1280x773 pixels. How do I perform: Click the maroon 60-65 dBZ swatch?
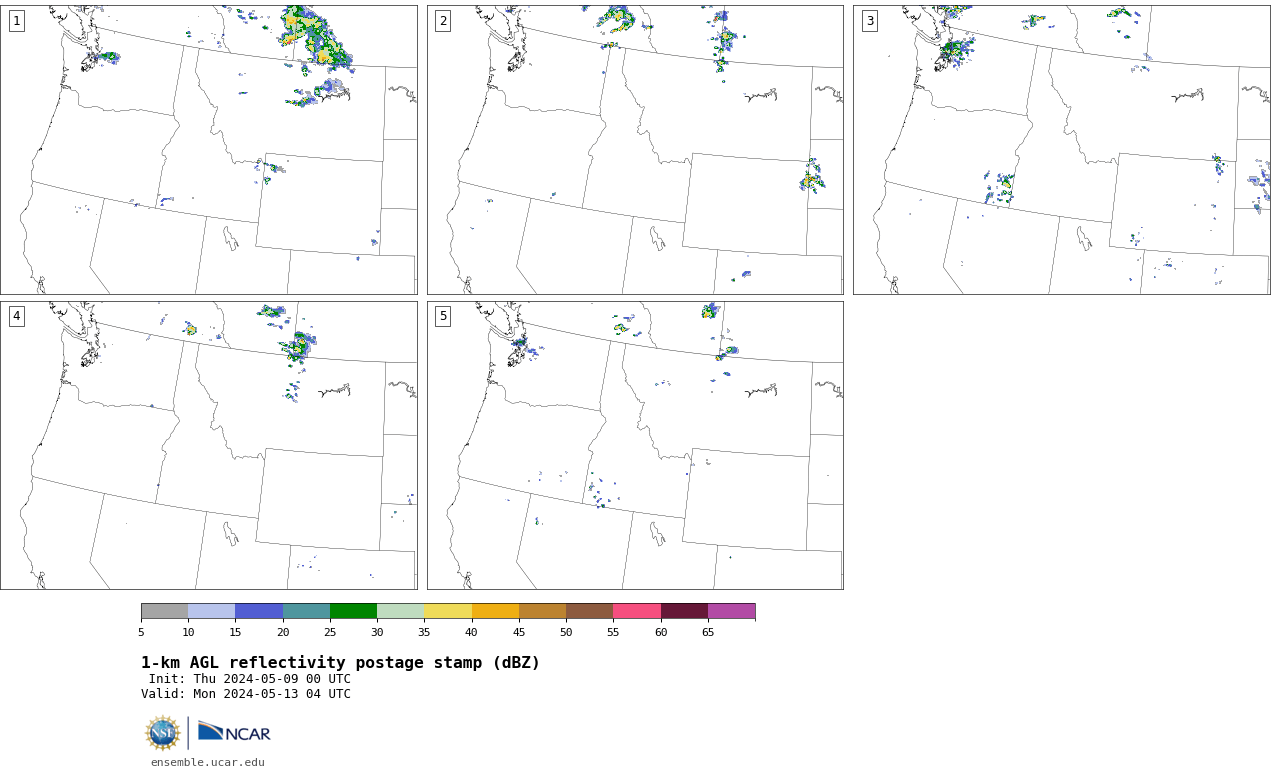(x=684, y=611)
